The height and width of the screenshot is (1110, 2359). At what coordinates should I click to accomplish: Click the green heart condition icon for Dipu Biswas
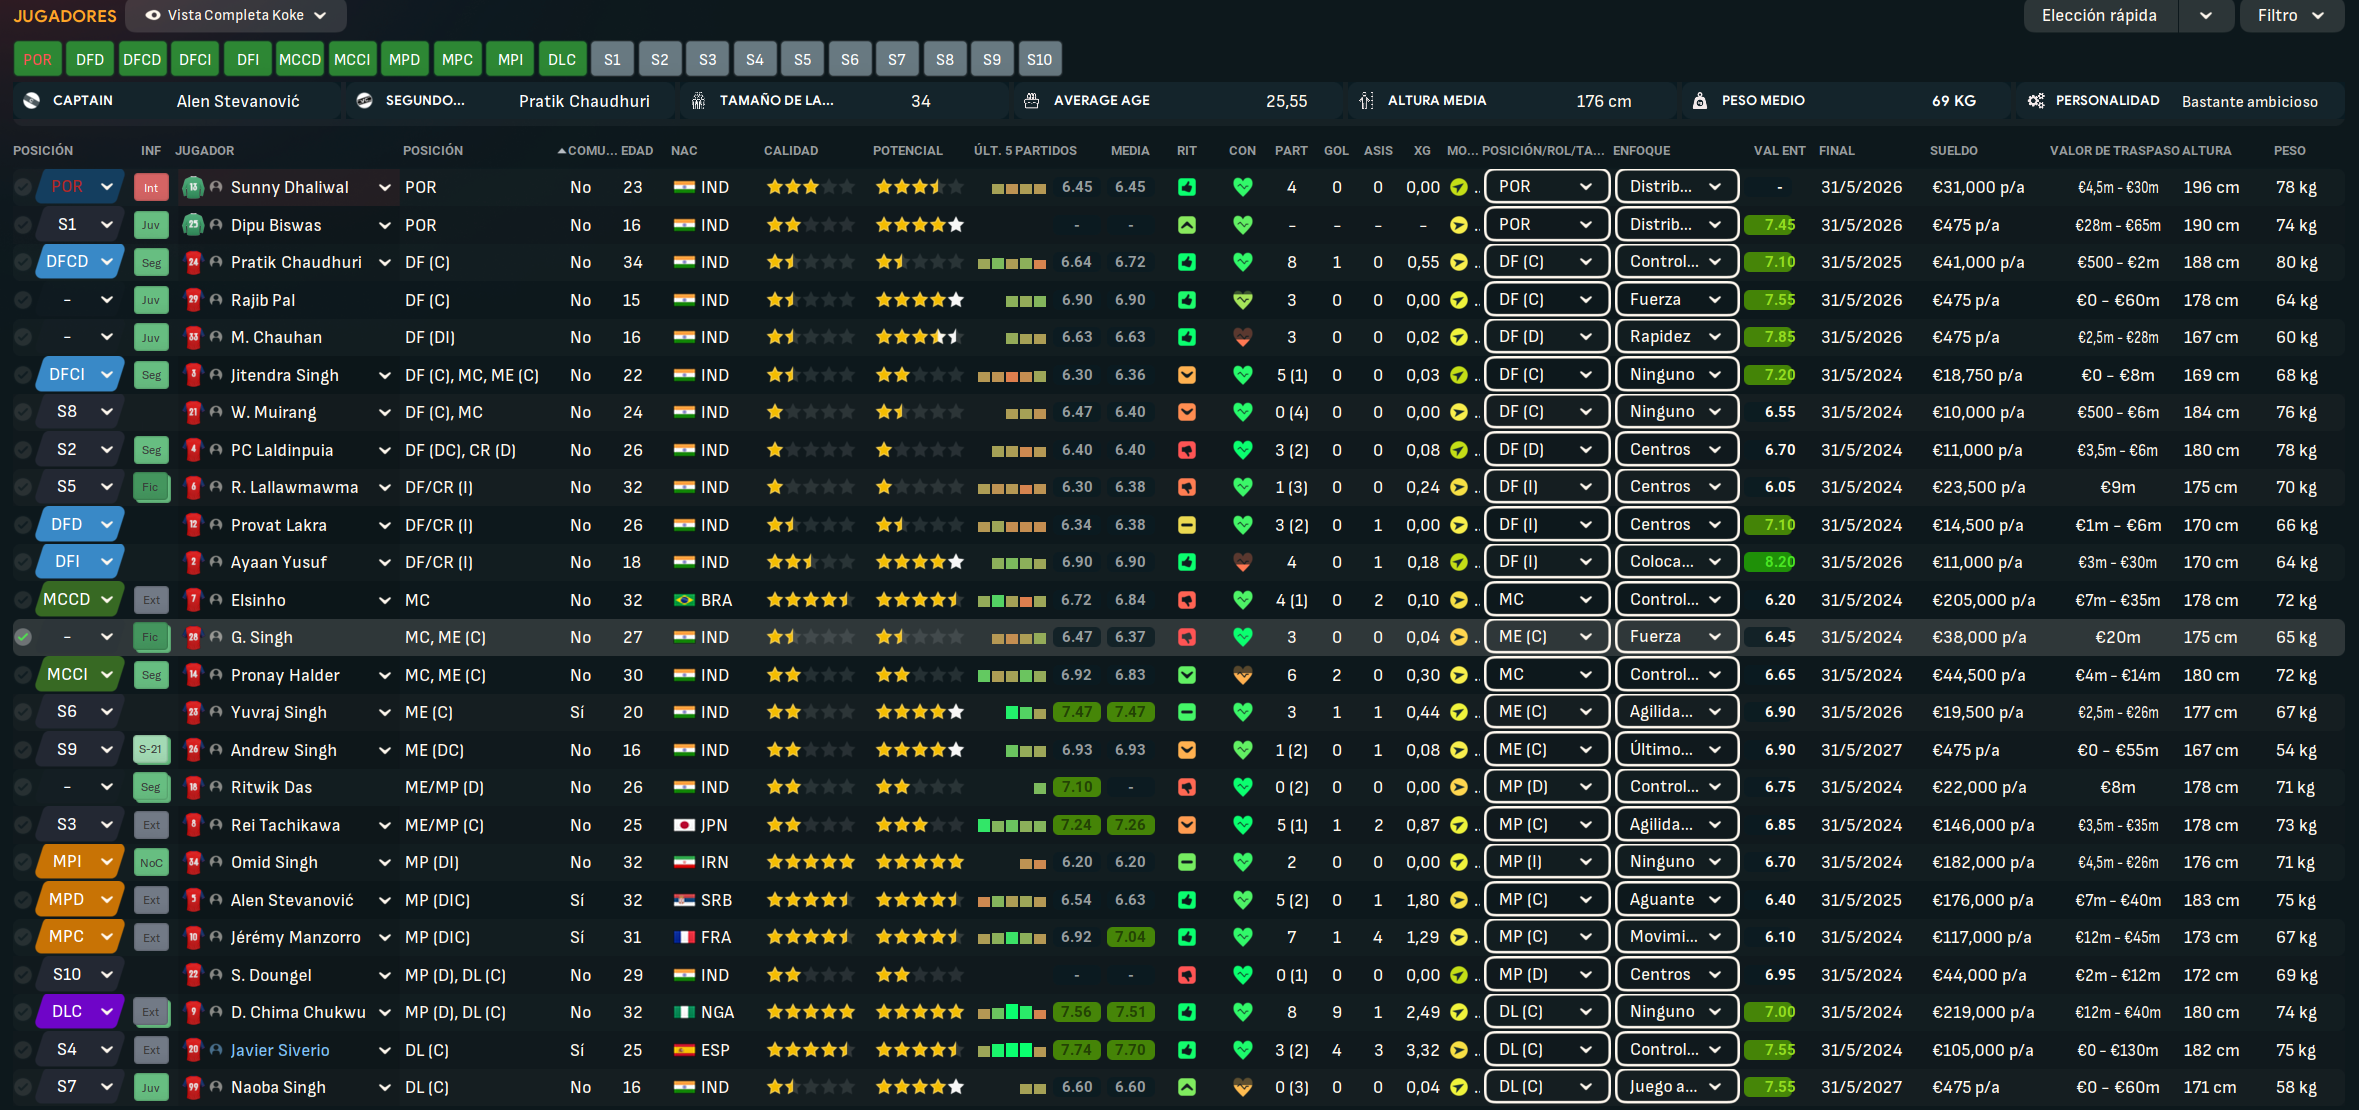(1242, 225)
